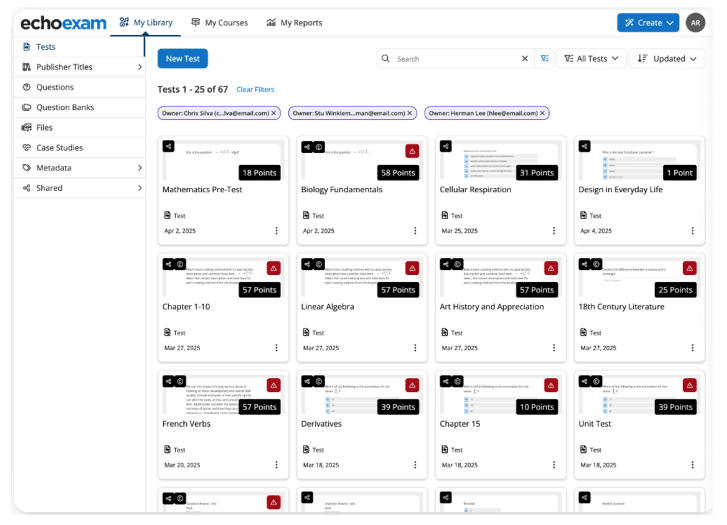Select Questions in the sidebar
The width and height of the screenshot is (727, 525).
[x=79, y=87]
